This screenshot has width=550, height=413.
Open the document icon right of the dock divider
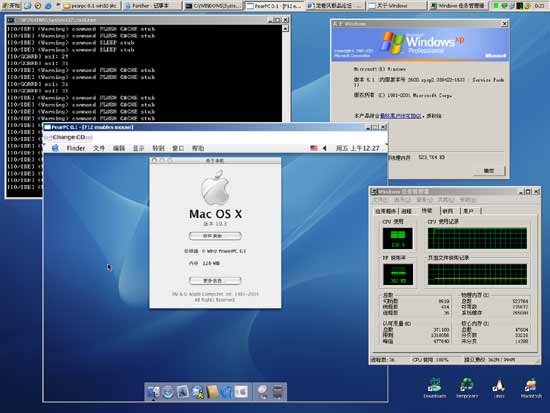(262, 392)
